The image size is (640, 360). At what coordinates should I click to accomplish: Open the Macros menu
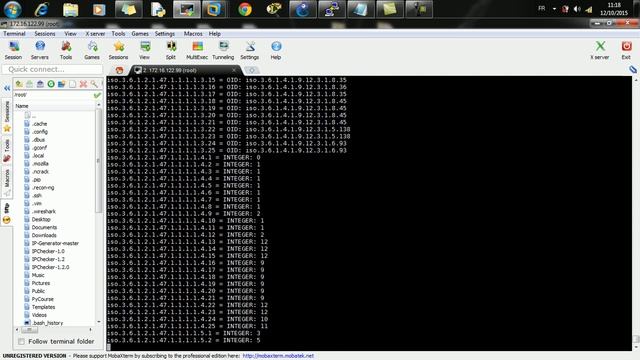[x=193, y=33]
